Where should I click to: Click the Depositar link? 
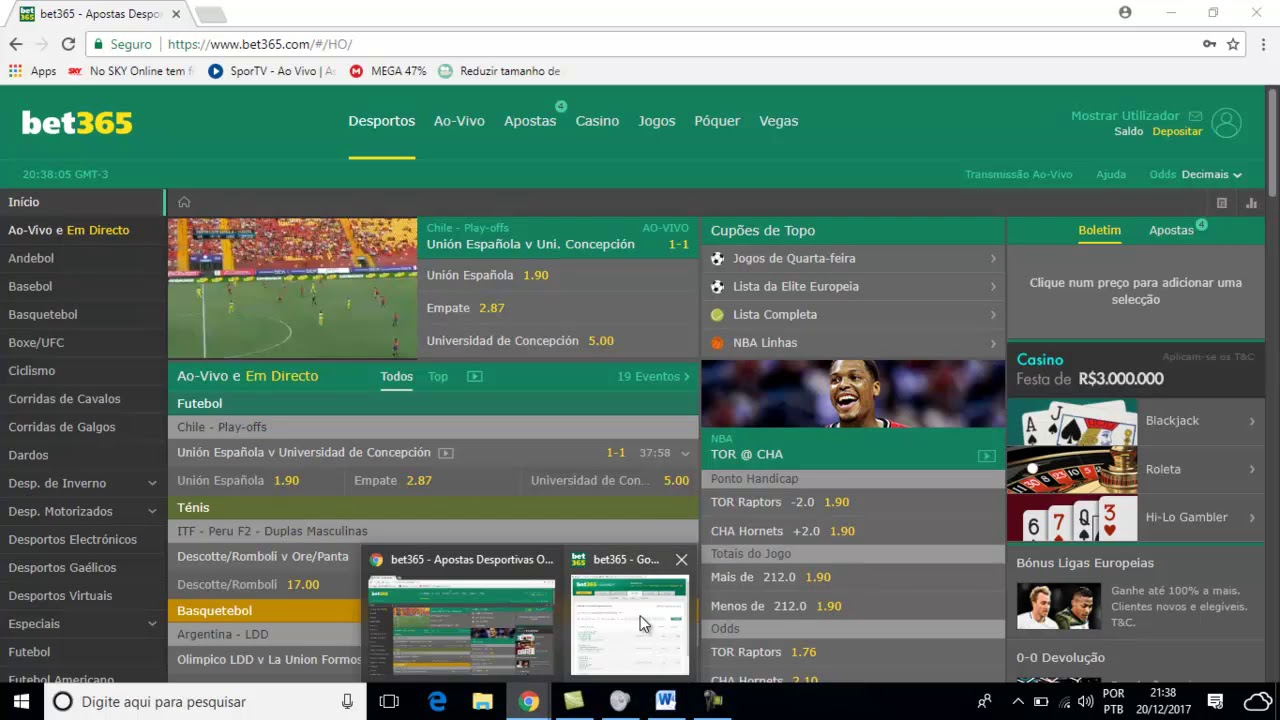coord(1177,131)
